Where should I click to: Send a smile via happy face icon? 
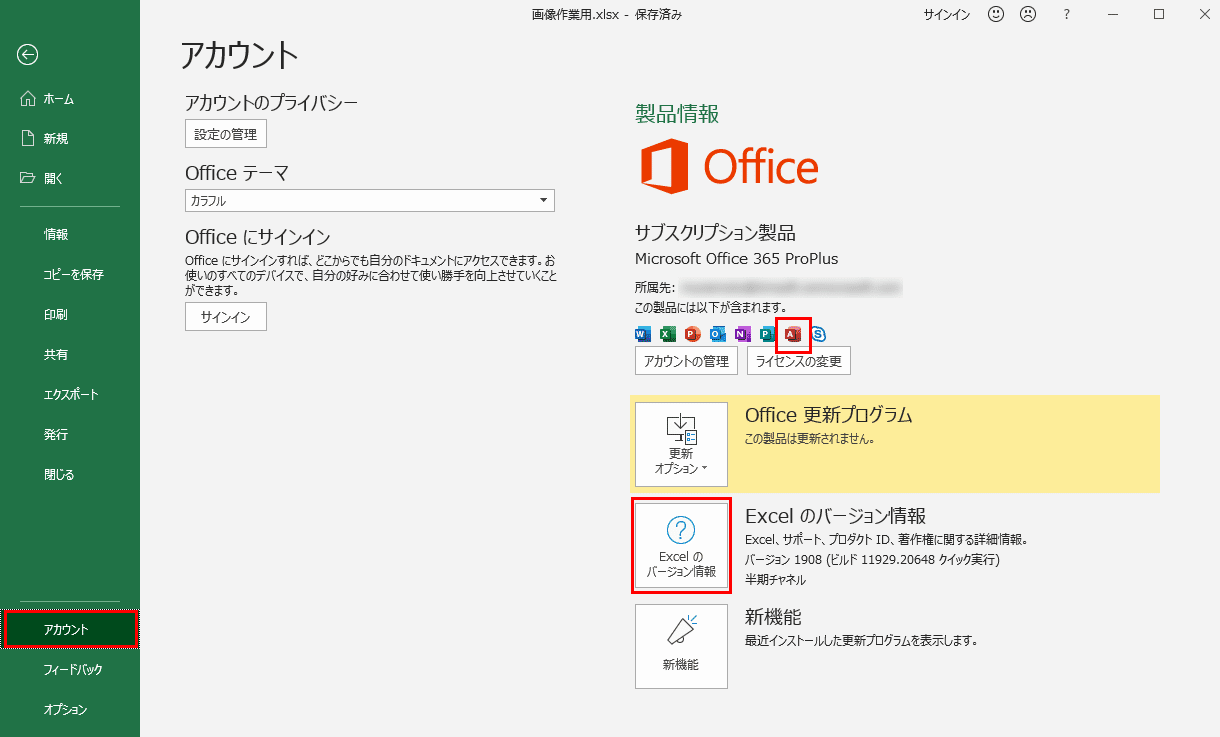[996, 14]
